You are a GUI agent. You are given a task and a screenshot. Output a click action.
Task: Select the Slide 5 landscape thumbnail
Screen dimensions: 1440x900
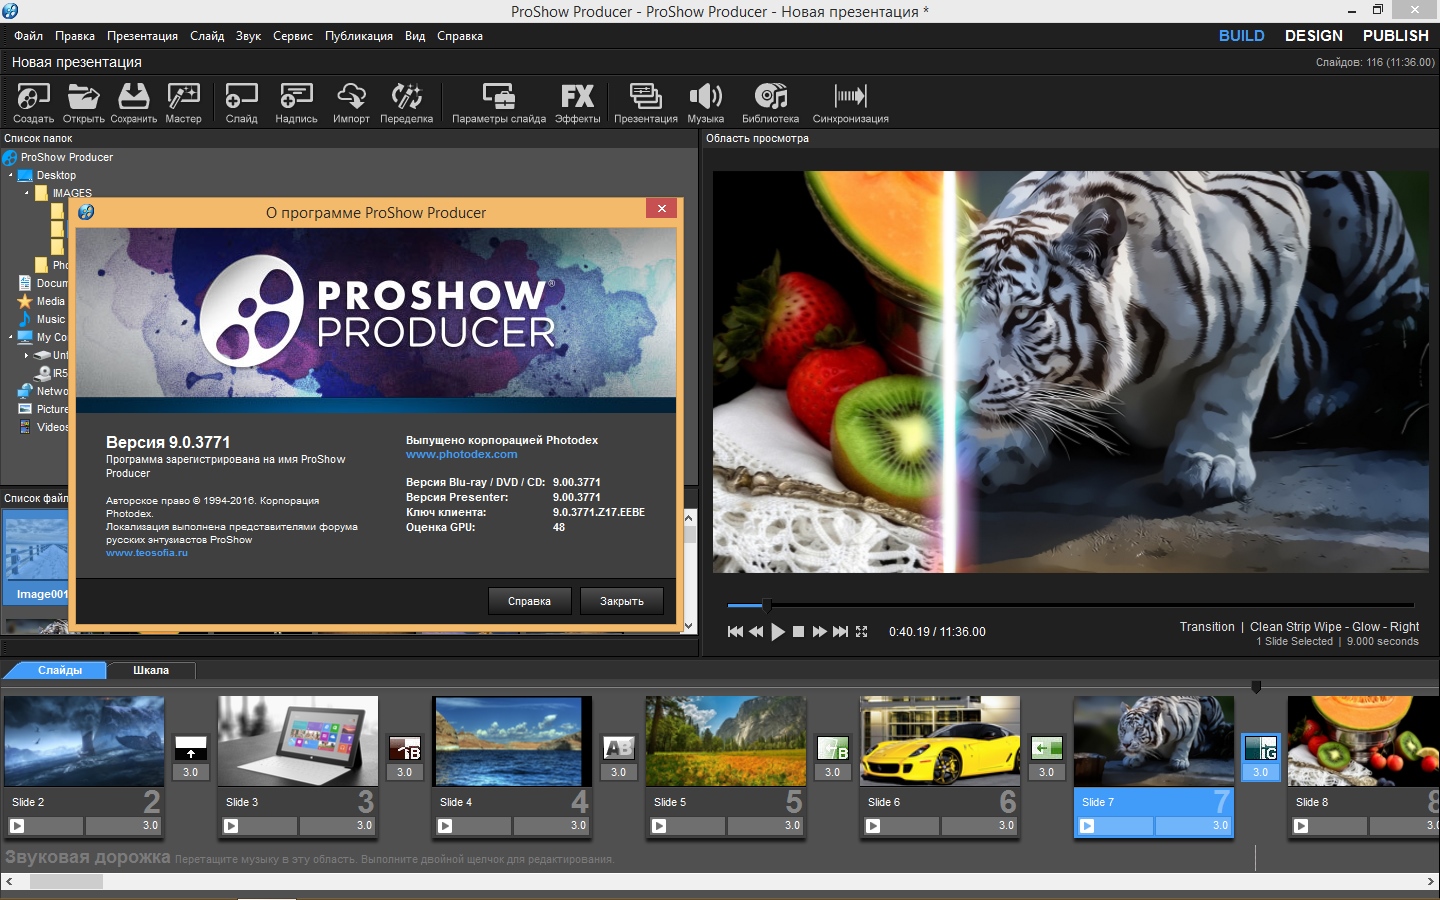coord(725,741)
